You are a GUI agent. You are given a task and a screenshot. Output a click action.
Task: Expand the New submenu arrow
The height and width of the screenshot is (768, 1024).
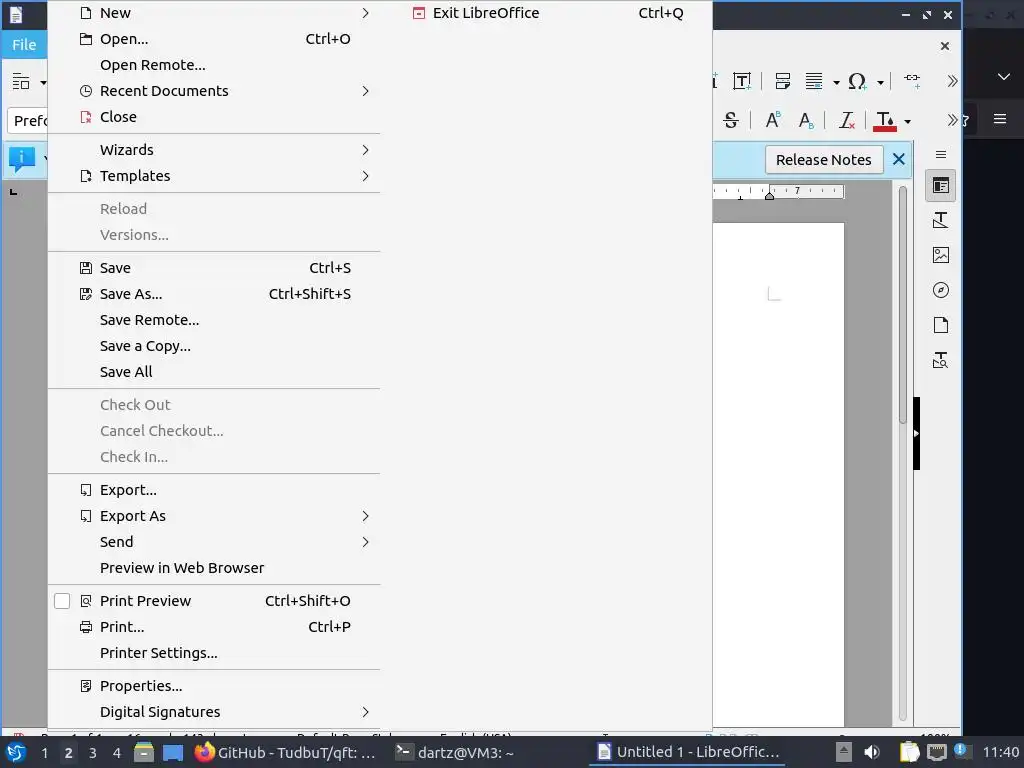tap(365, 13)
